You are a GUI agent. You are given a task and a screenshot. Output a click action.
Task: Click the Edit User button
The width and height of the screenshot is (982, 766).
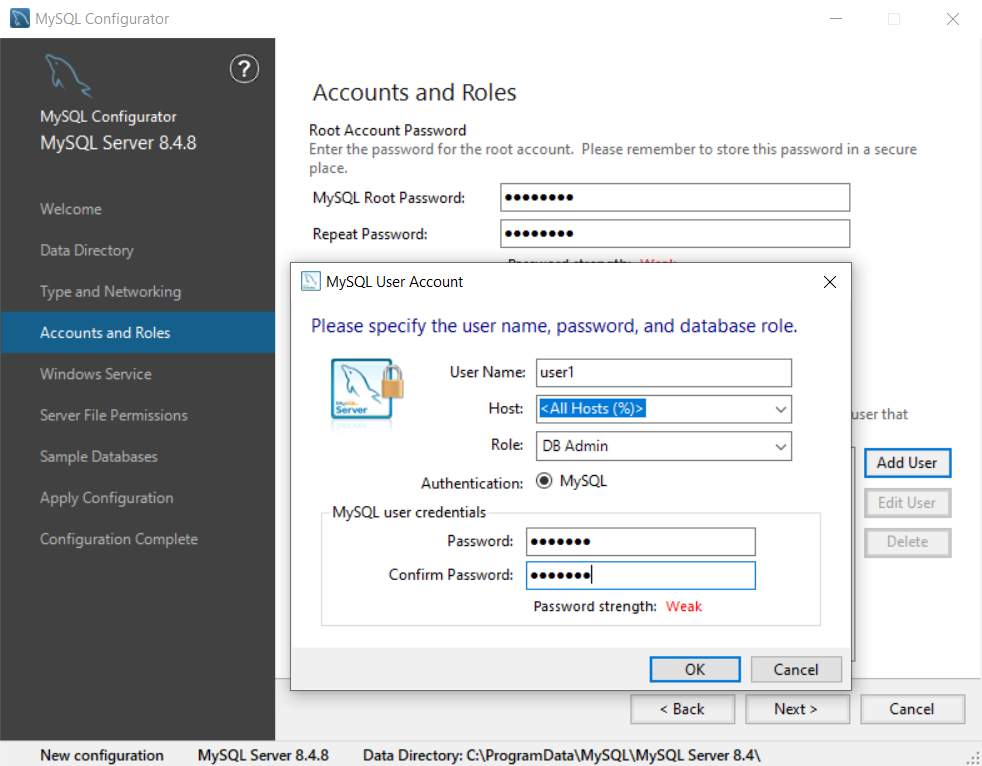pyautogui.click(x=907, y=503)
